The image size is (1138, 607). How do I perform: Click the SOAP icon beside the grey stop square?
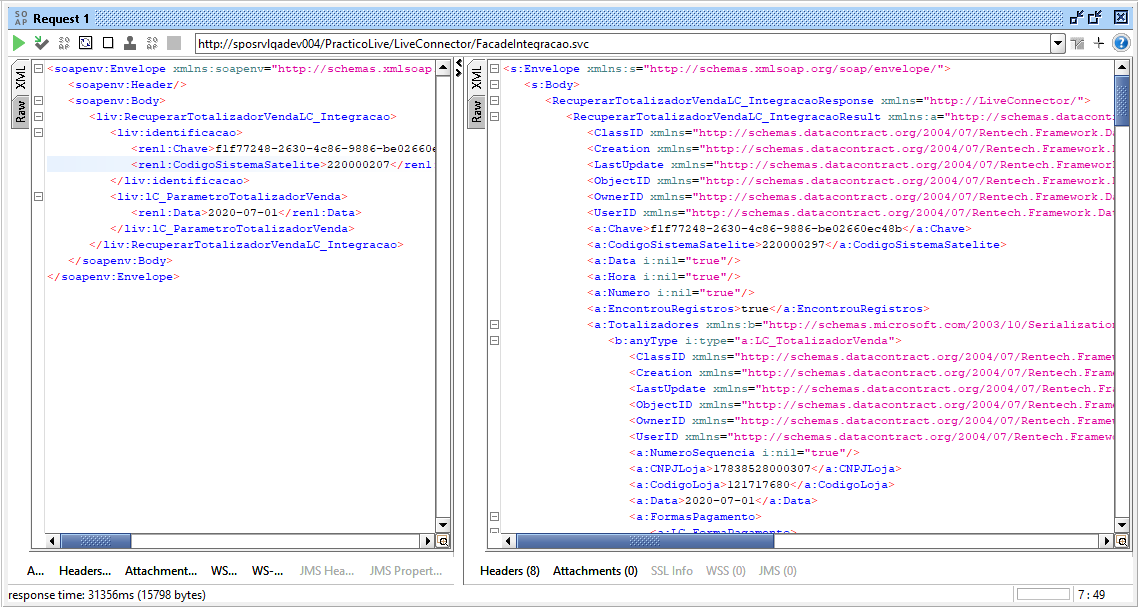(x=152, y=43)
